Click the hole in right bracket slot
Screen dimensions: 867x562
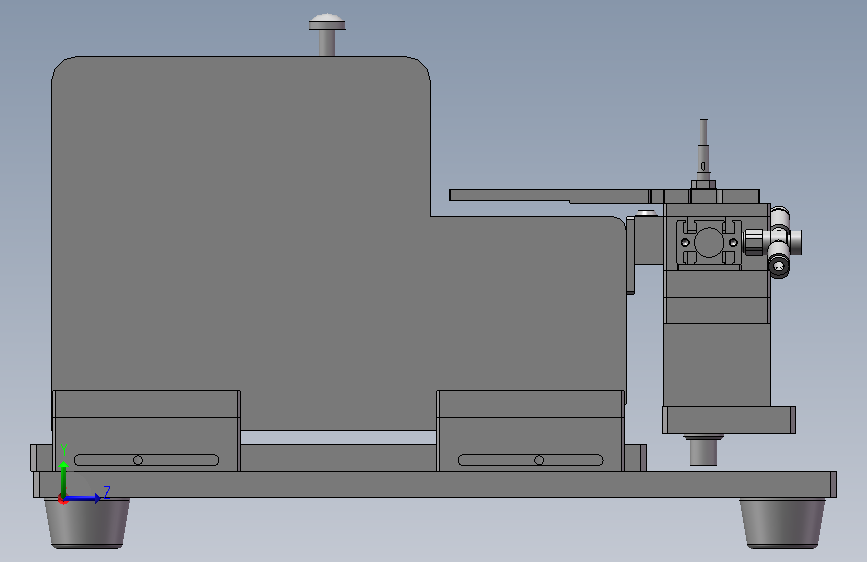tap(539, 460)
